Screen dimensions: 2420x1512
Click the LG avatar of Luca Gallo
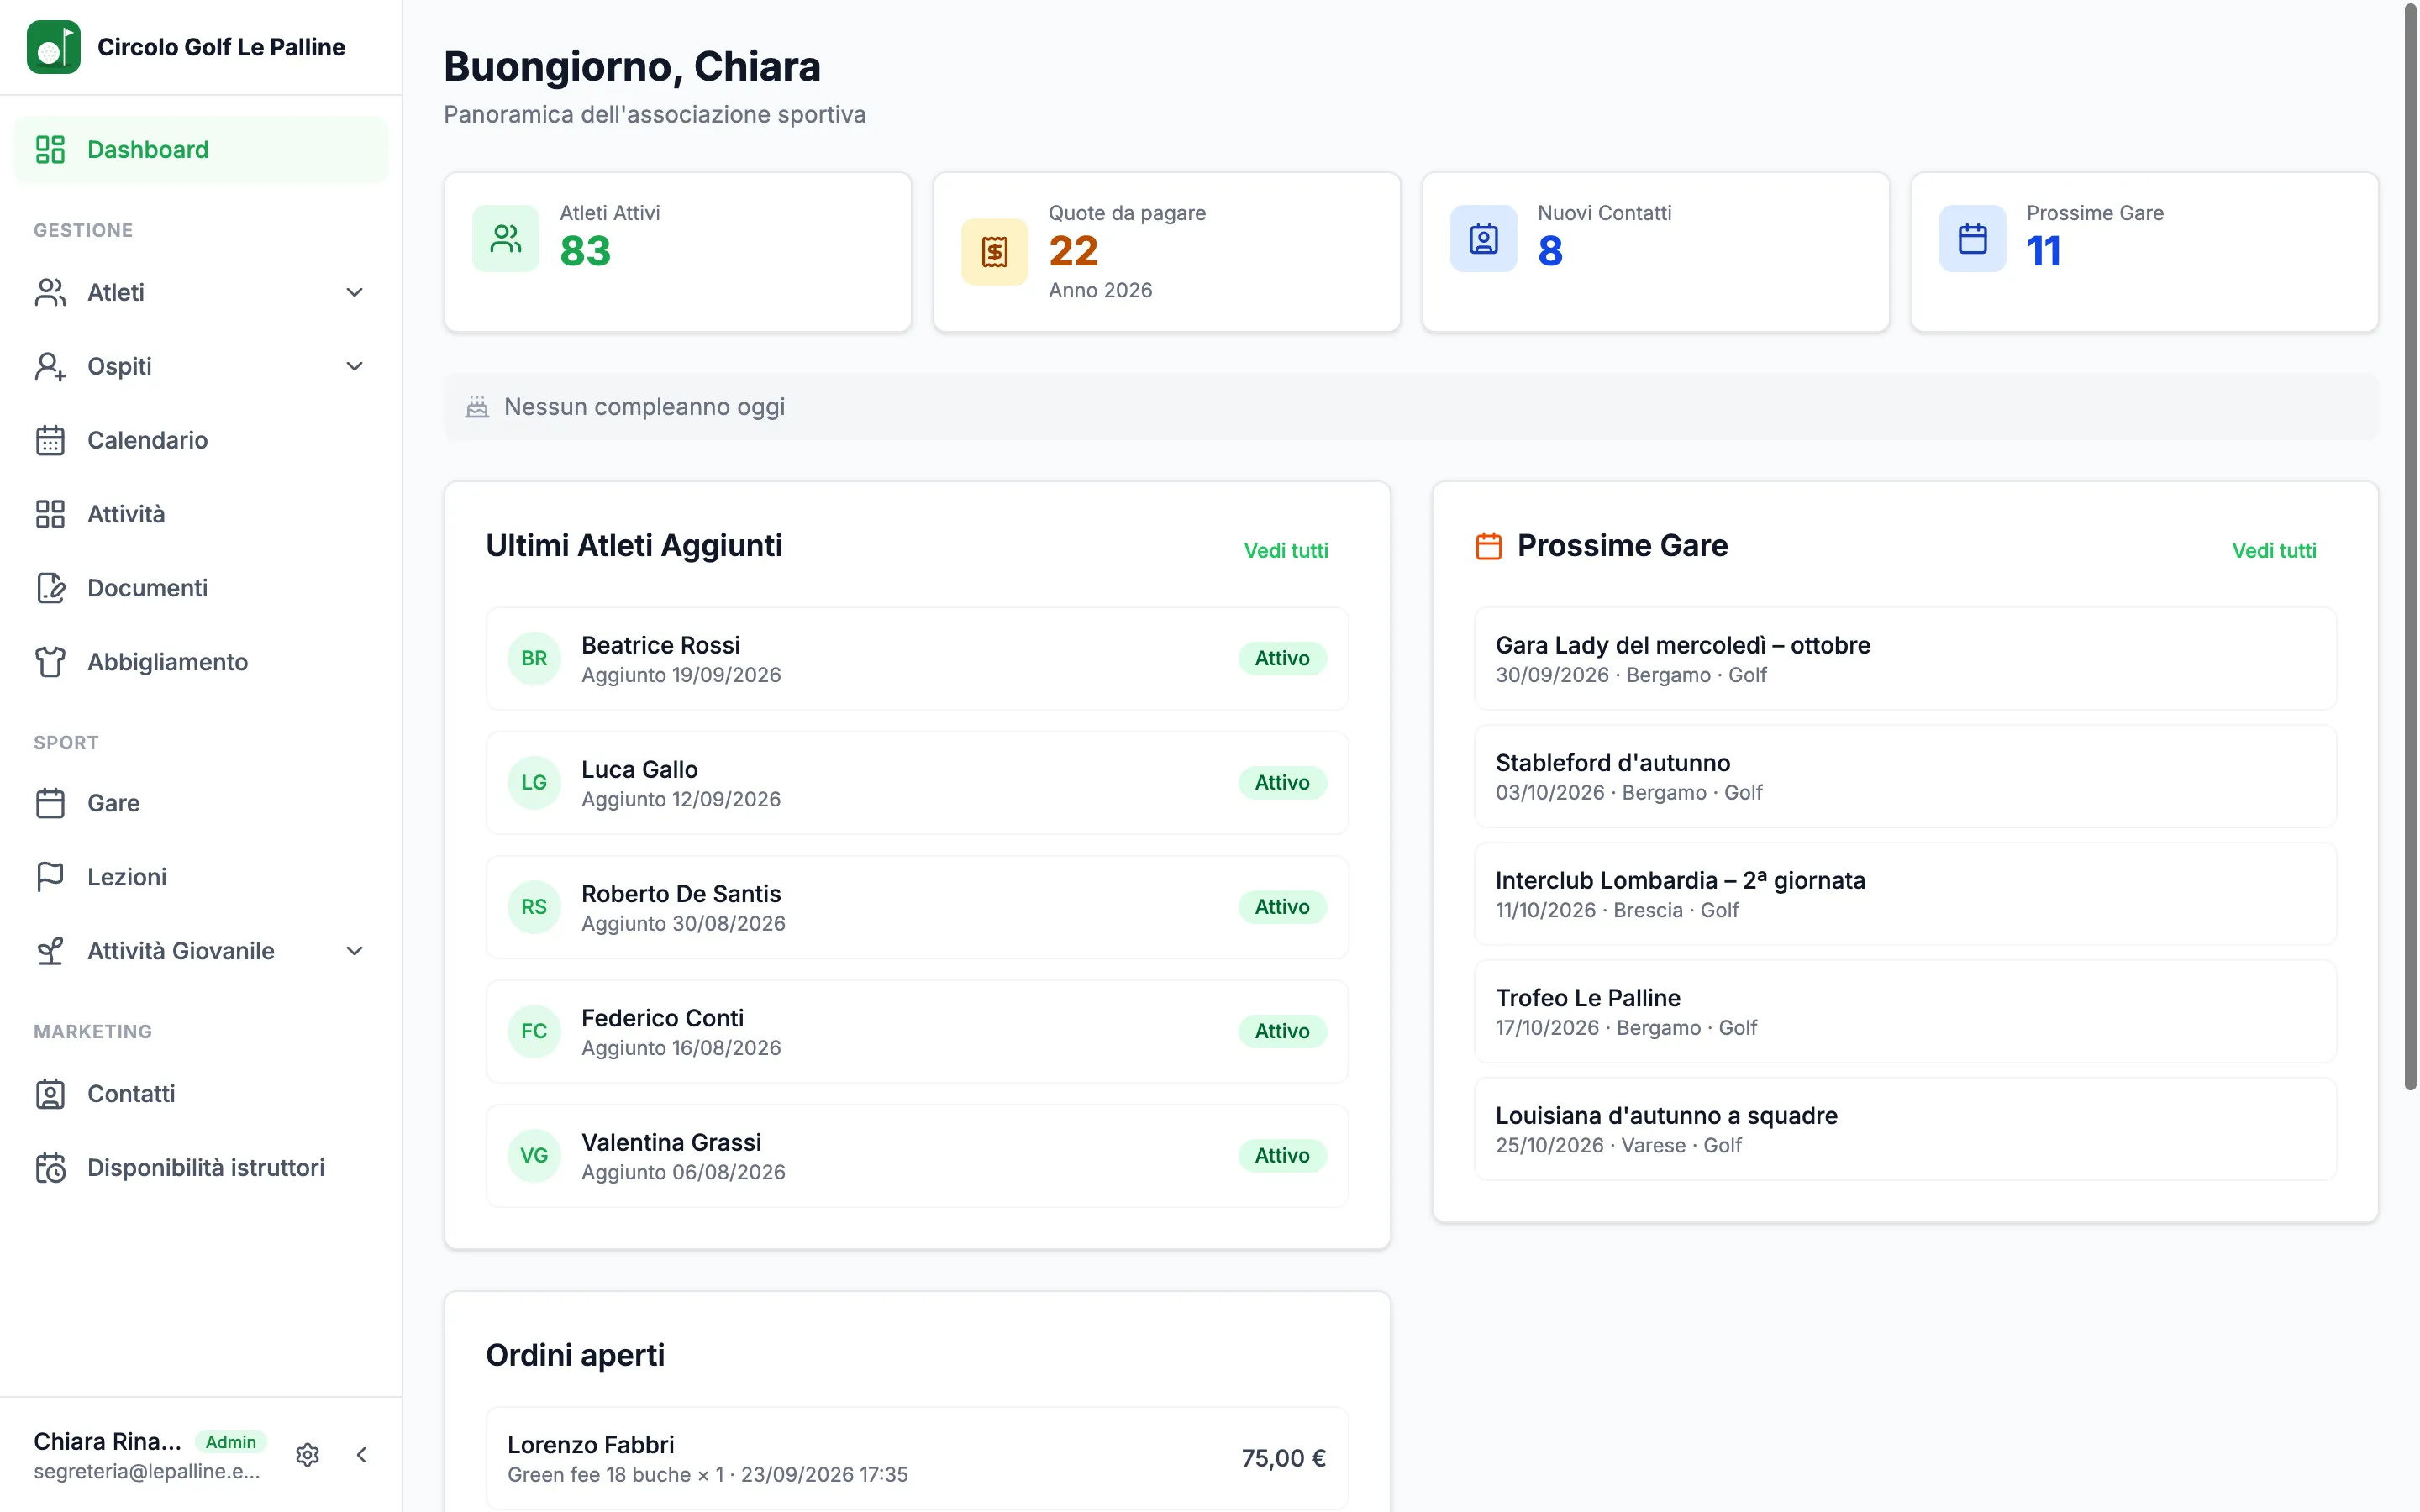[534, 782]
